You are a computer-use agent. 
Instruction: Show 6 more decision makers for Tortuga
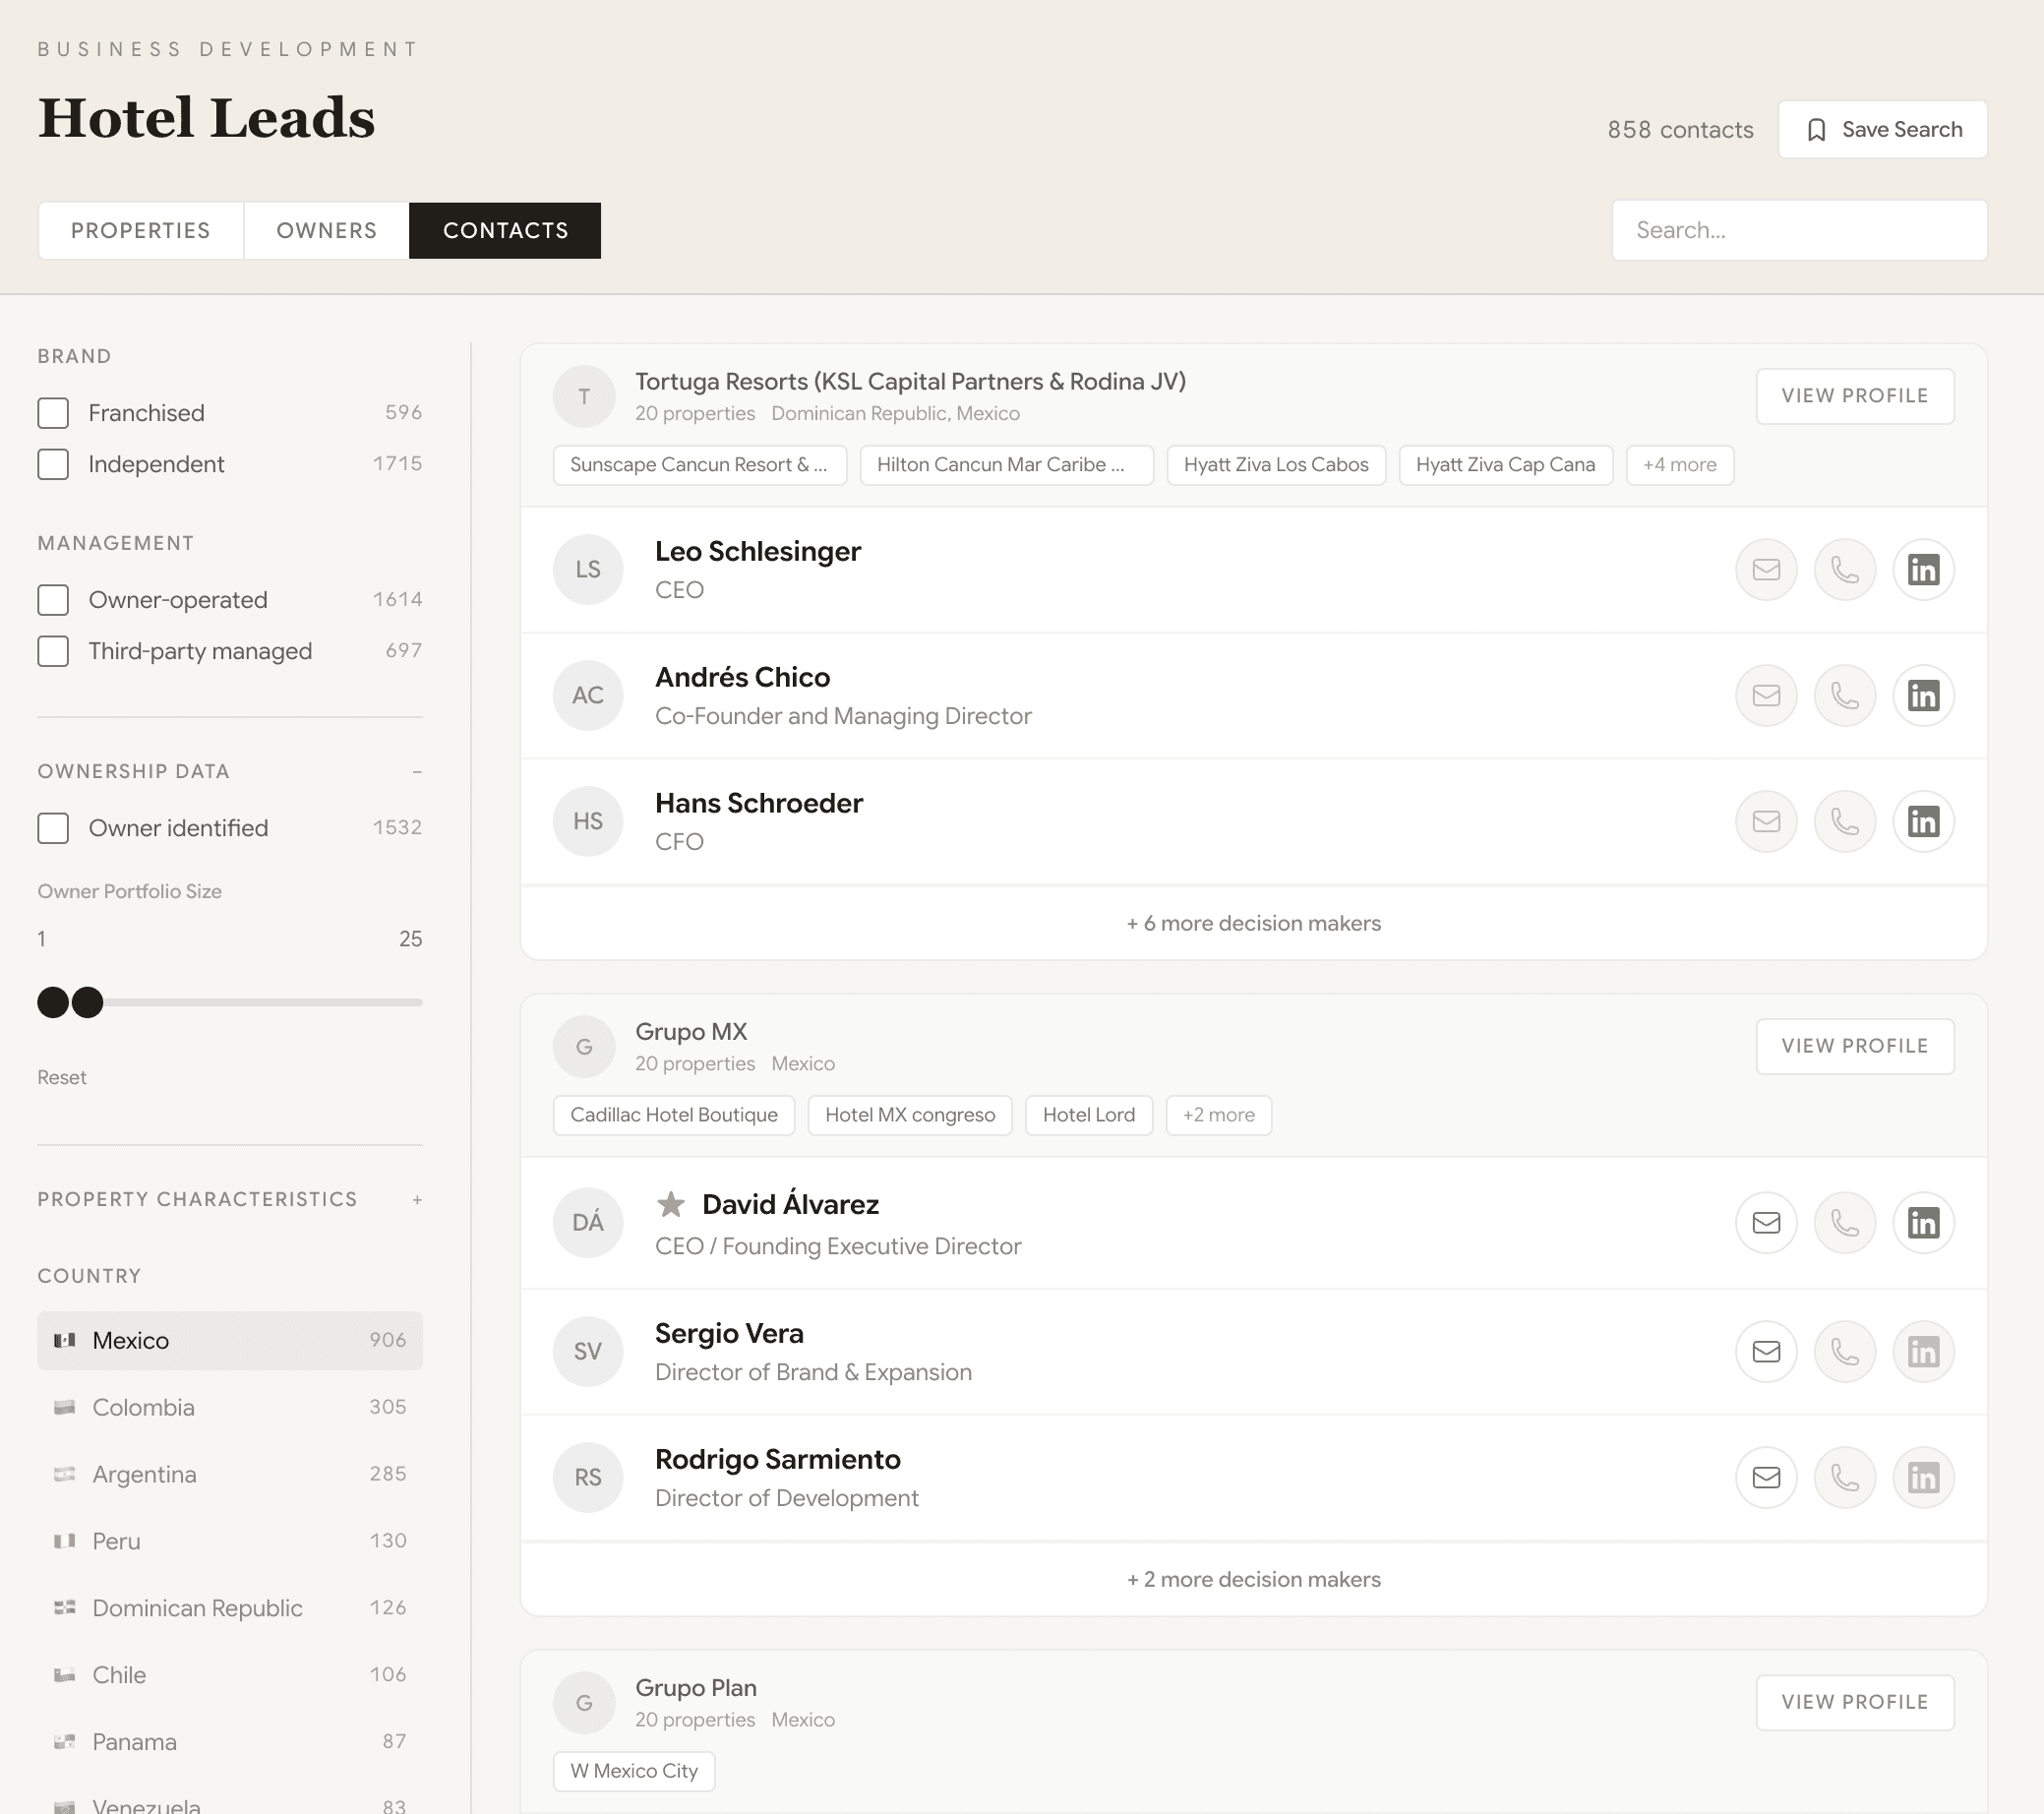(1253, 923)
